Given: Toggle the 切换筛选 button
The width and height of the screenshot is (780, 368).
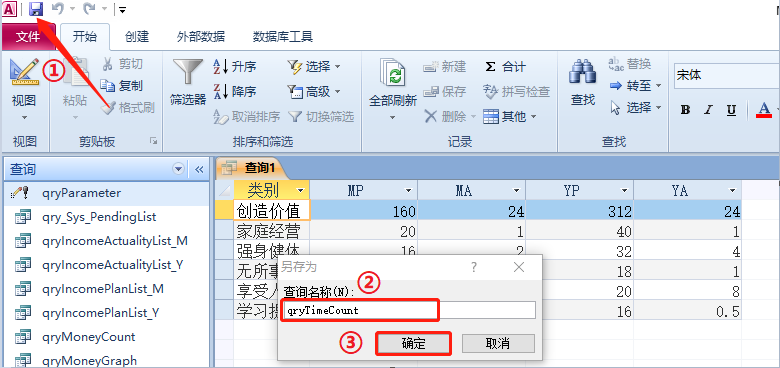Looking at the screenshot, I should coord(321,117).
